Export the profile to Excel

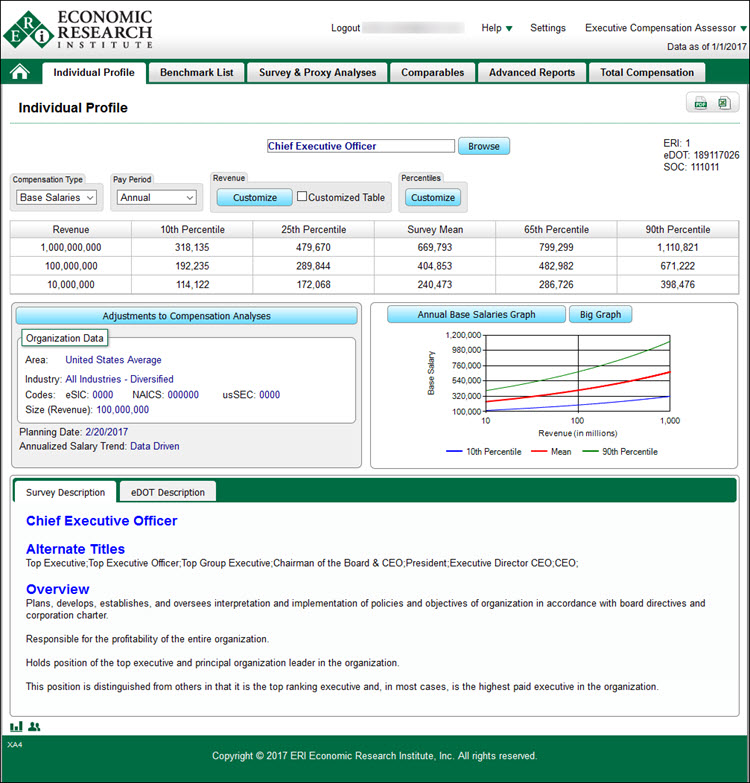(x=723, y=103)
